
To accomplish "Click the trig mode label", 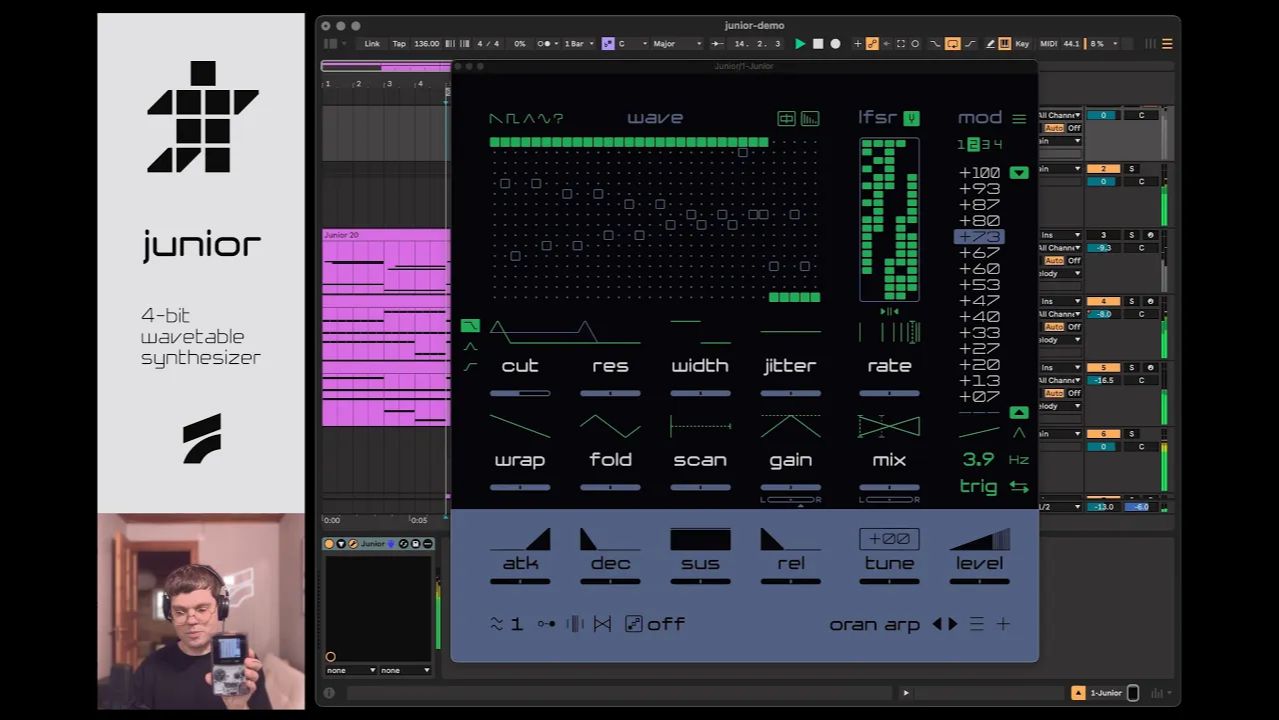I will click(978, 487).
